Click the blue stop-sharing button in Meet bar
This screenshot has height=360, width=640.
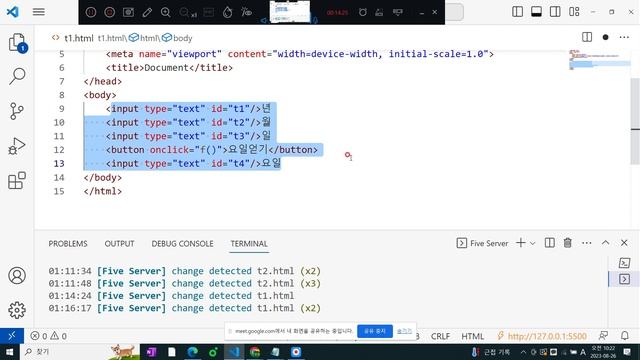coord(375,331)
